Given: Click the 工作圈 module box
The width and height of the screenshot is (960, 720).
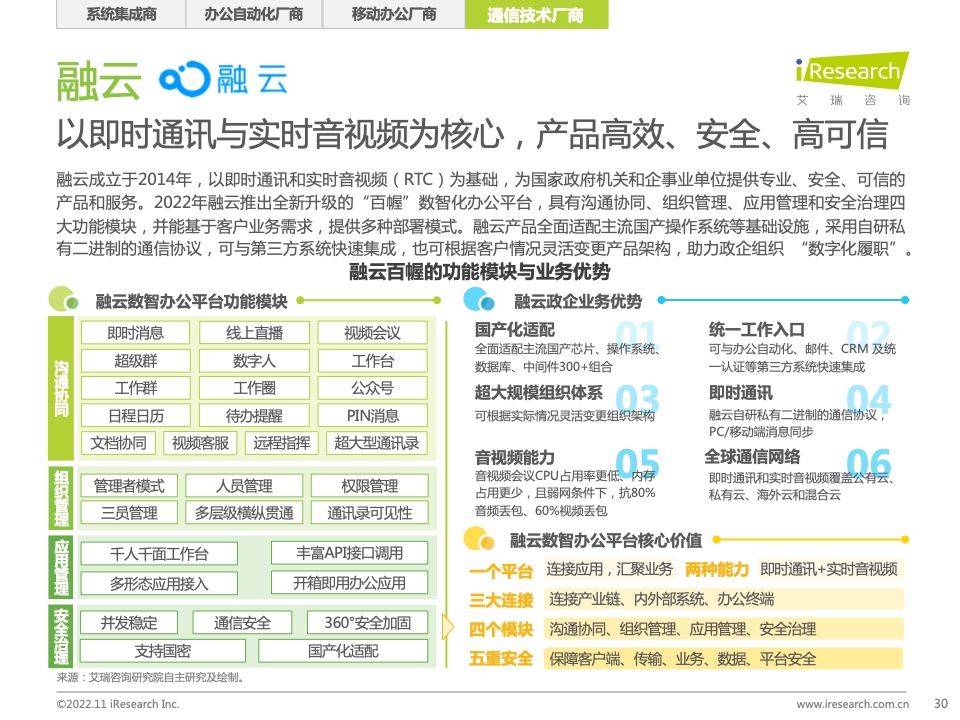Looking at the screenshot, I should 254,388.
